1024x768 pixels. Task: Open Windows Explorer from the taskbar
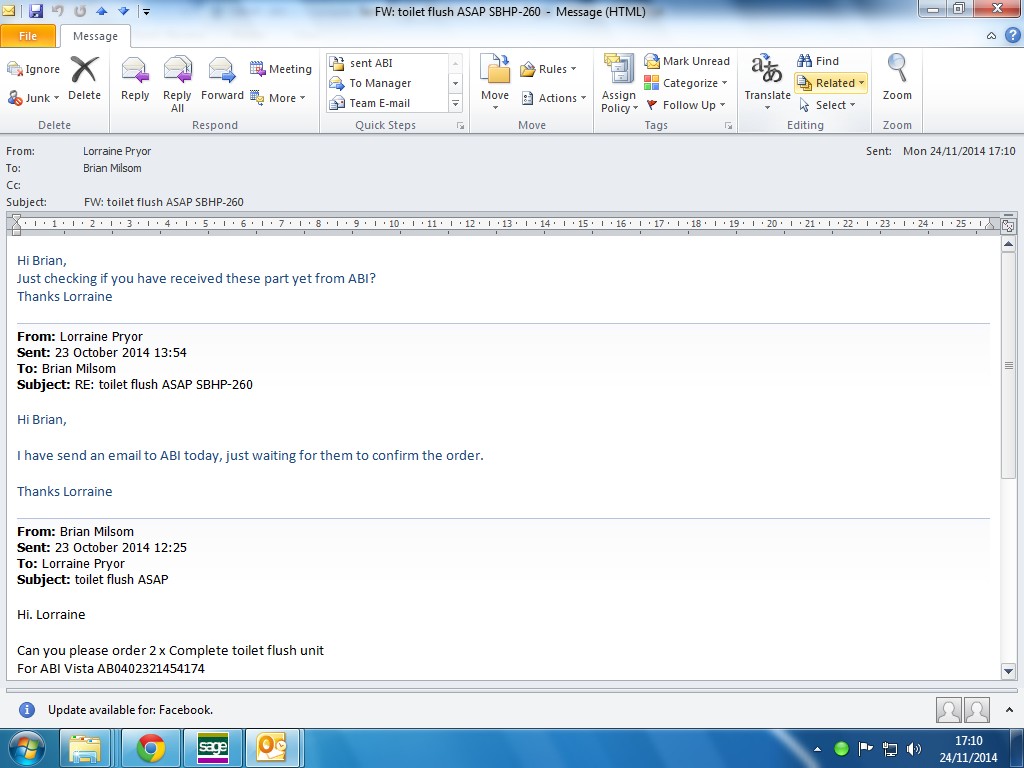coord(84,748)
